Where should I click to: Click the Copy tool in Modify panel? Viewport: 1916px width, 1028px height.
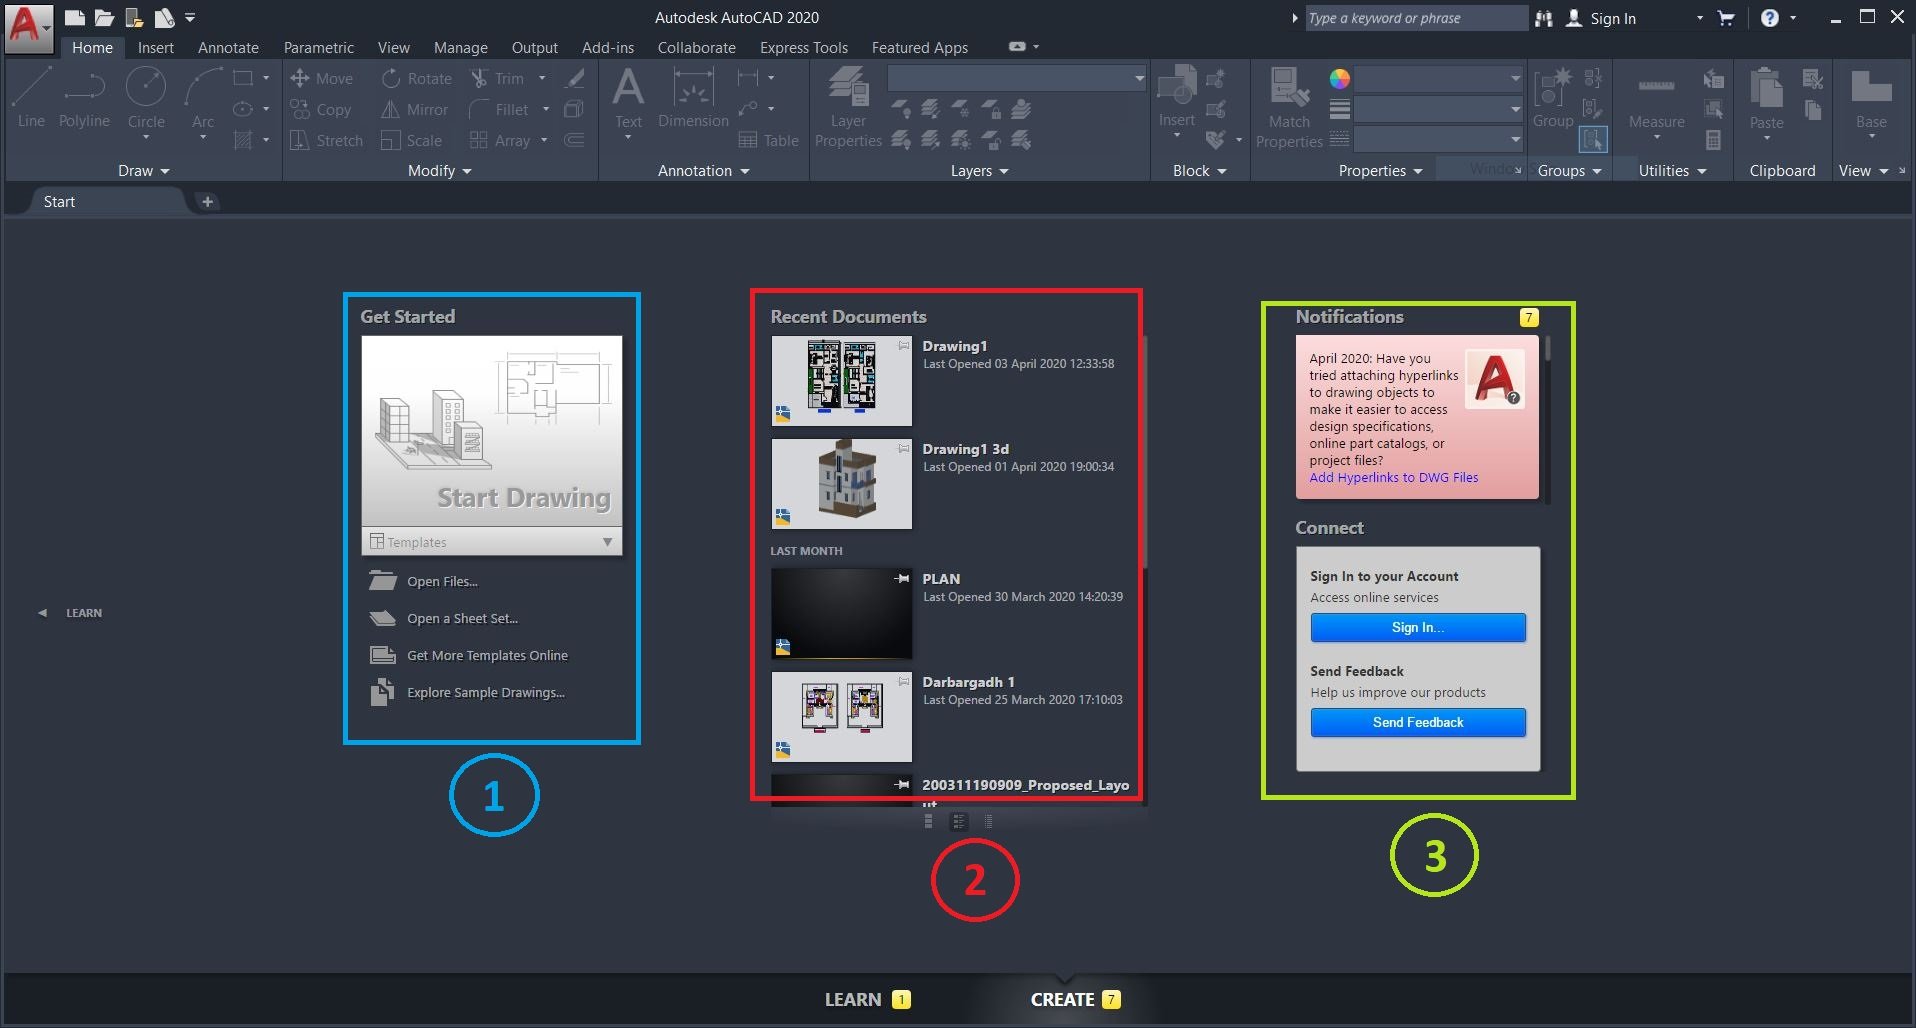322,110
